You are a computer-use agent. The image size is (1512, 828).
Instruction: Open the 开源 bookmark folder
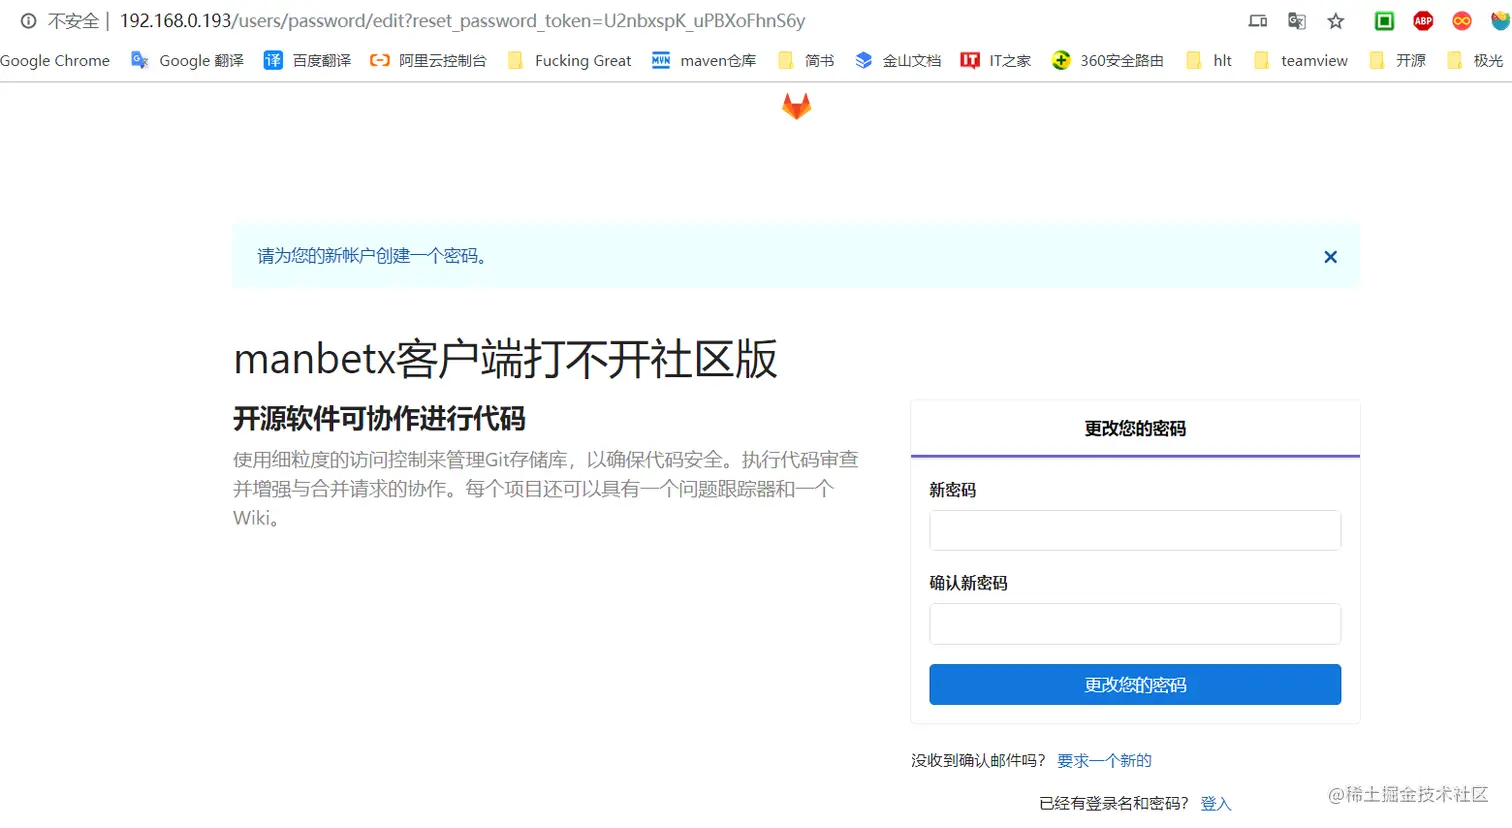[1397, 61]
